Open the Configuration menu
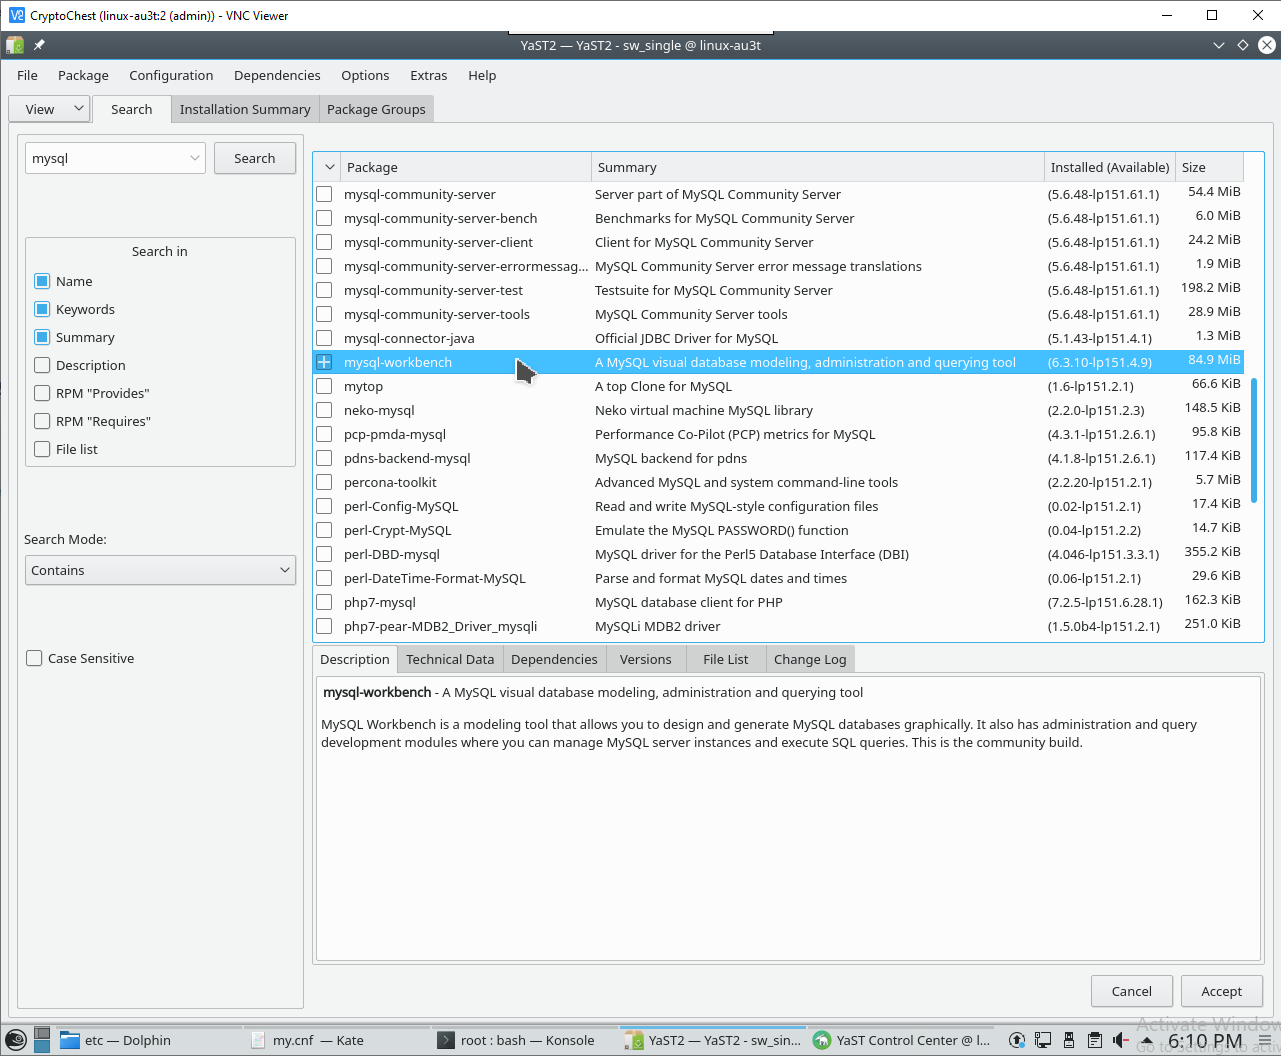The image size is (1281, 1056). (171, 75)
